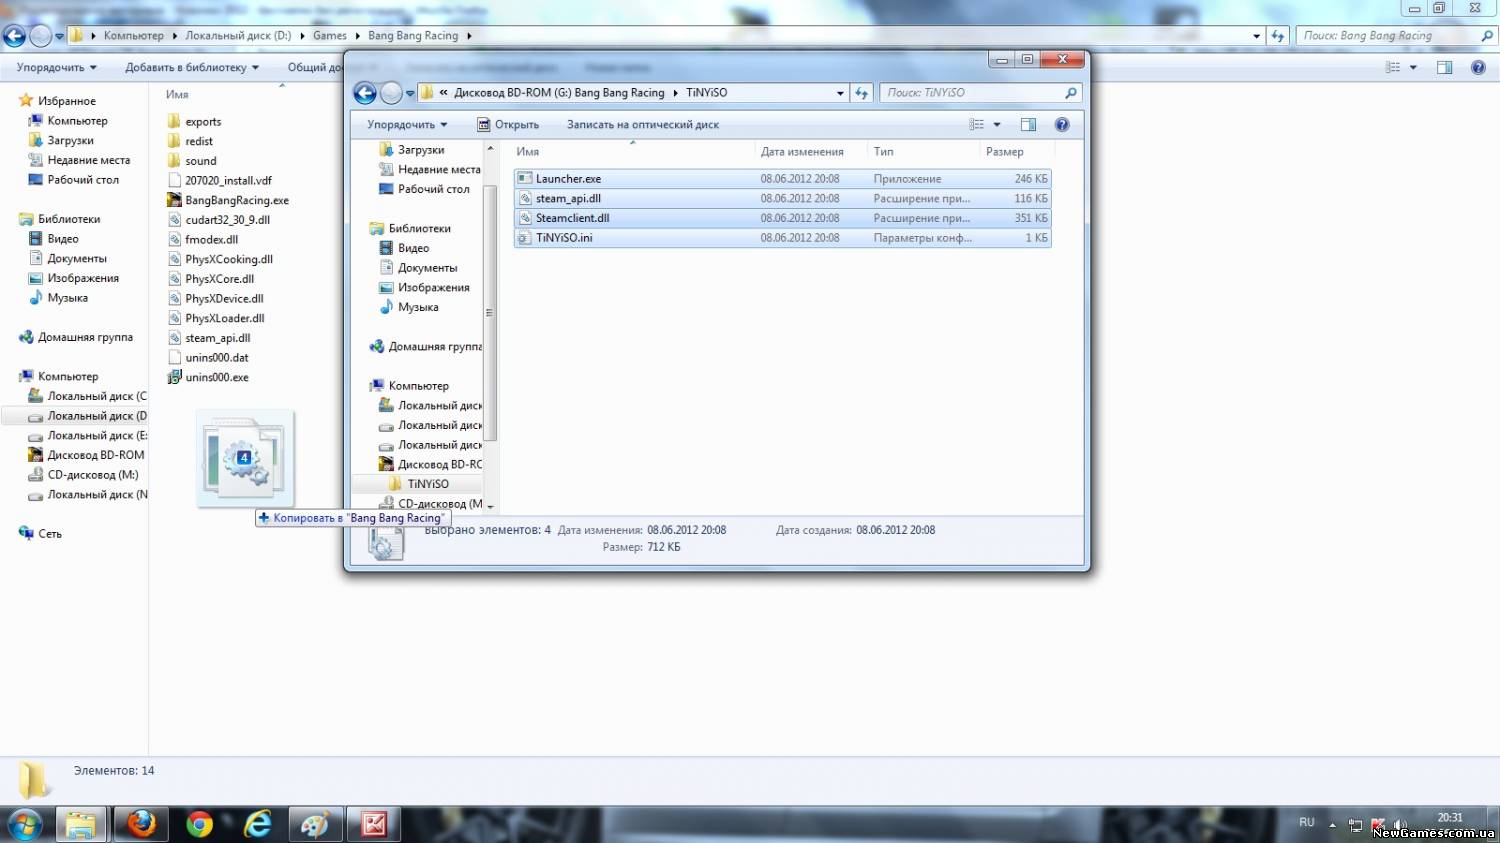Select unins000.exe file
The height and width of the screenshot is (843, 1500).
(208, 378)
